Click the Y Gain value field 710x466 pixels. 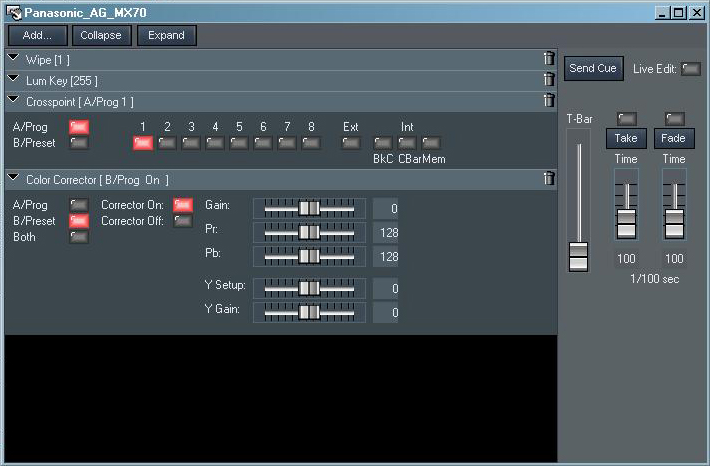(x=385, y=312)
